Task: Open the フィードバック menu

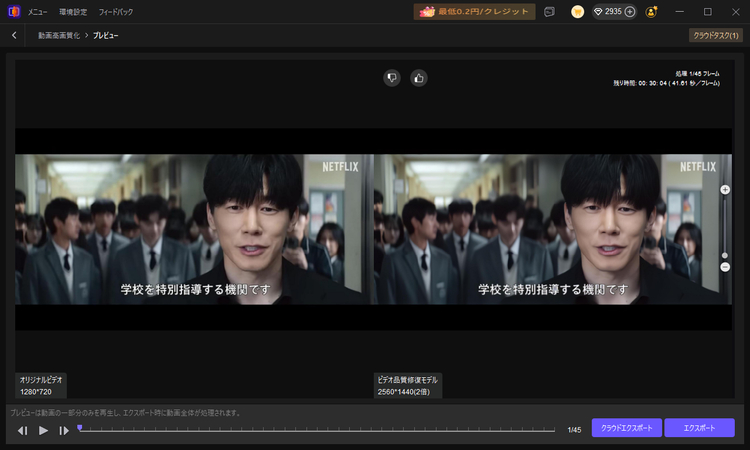Action: (116, 12)
